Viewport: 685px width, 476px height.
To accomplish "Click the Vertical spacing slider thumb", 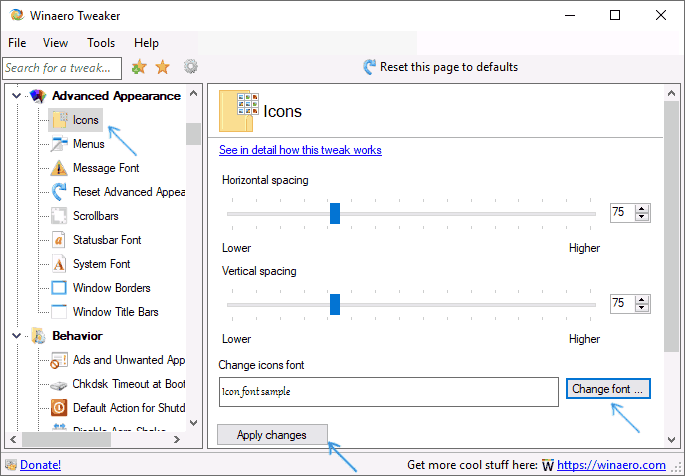I will pos(335,304).
